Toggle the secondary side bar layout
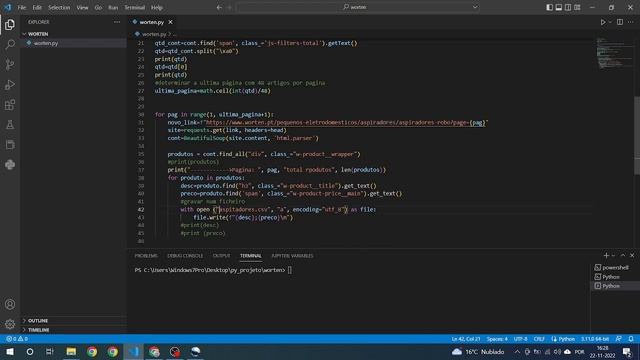Image resolution: width=640 pixels, height=360 pixels. pos(568,7)
